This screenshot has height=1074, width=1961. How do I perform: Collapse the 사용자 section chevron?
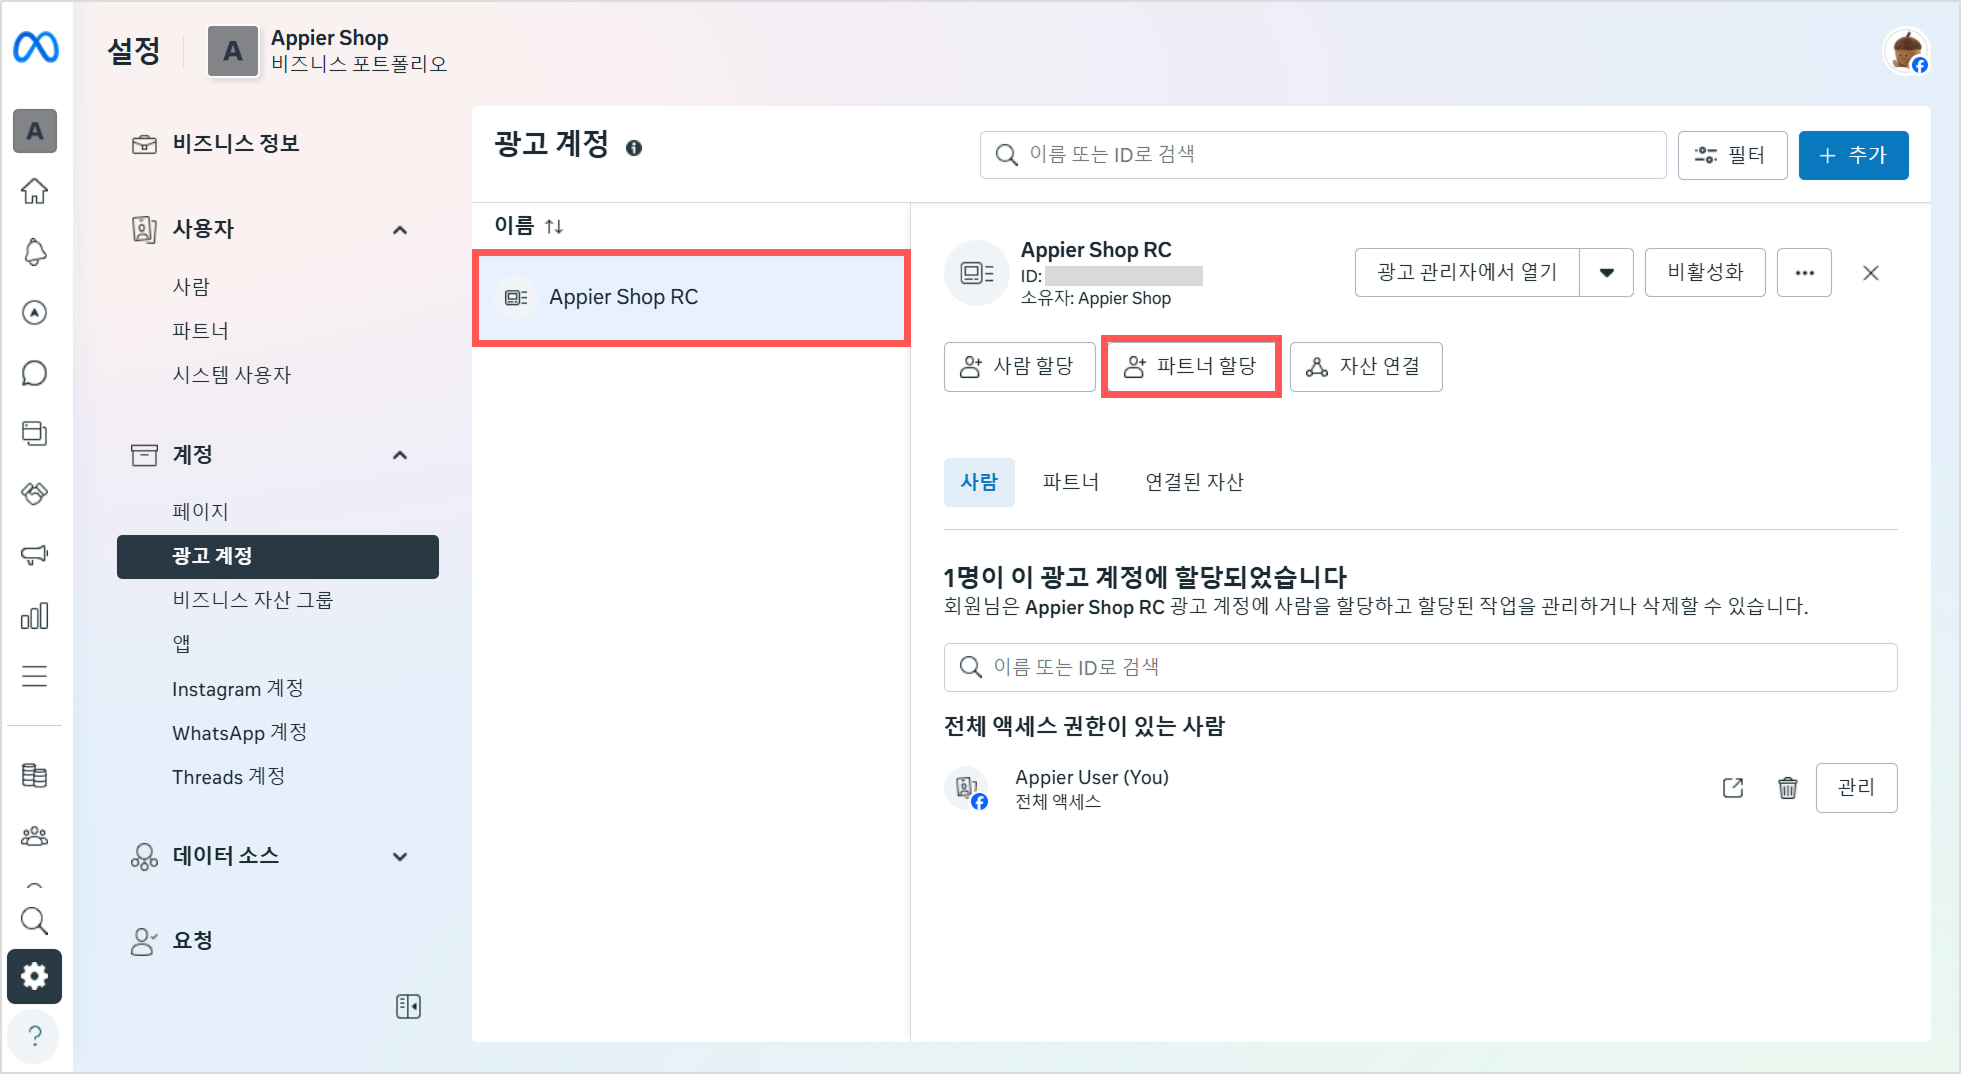(x=400, y=230)
